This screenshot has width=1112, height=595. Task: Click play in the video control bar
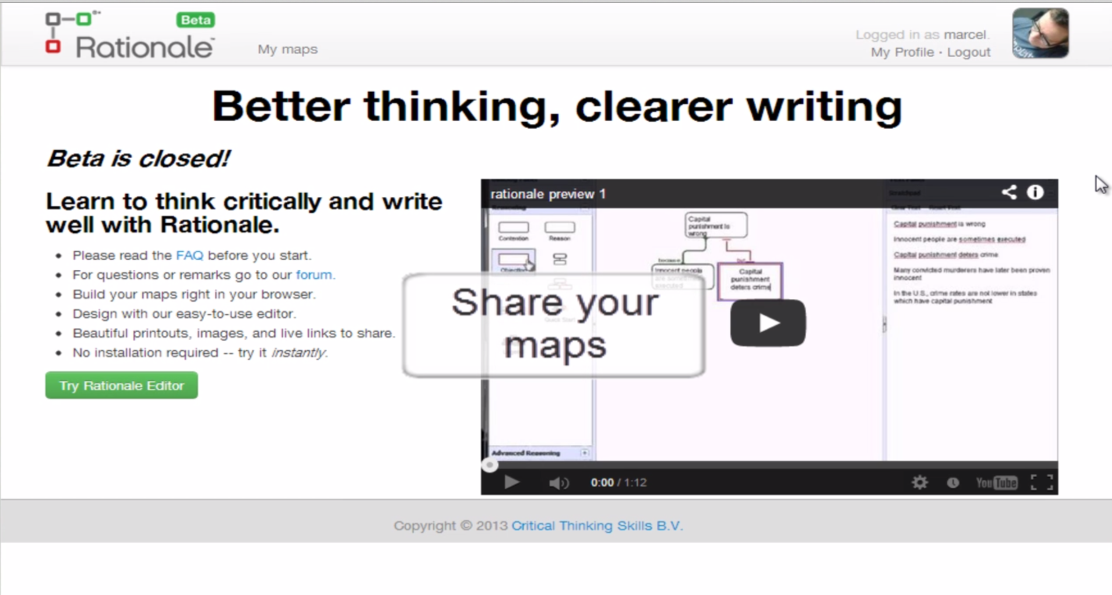[x=512, y=482]
